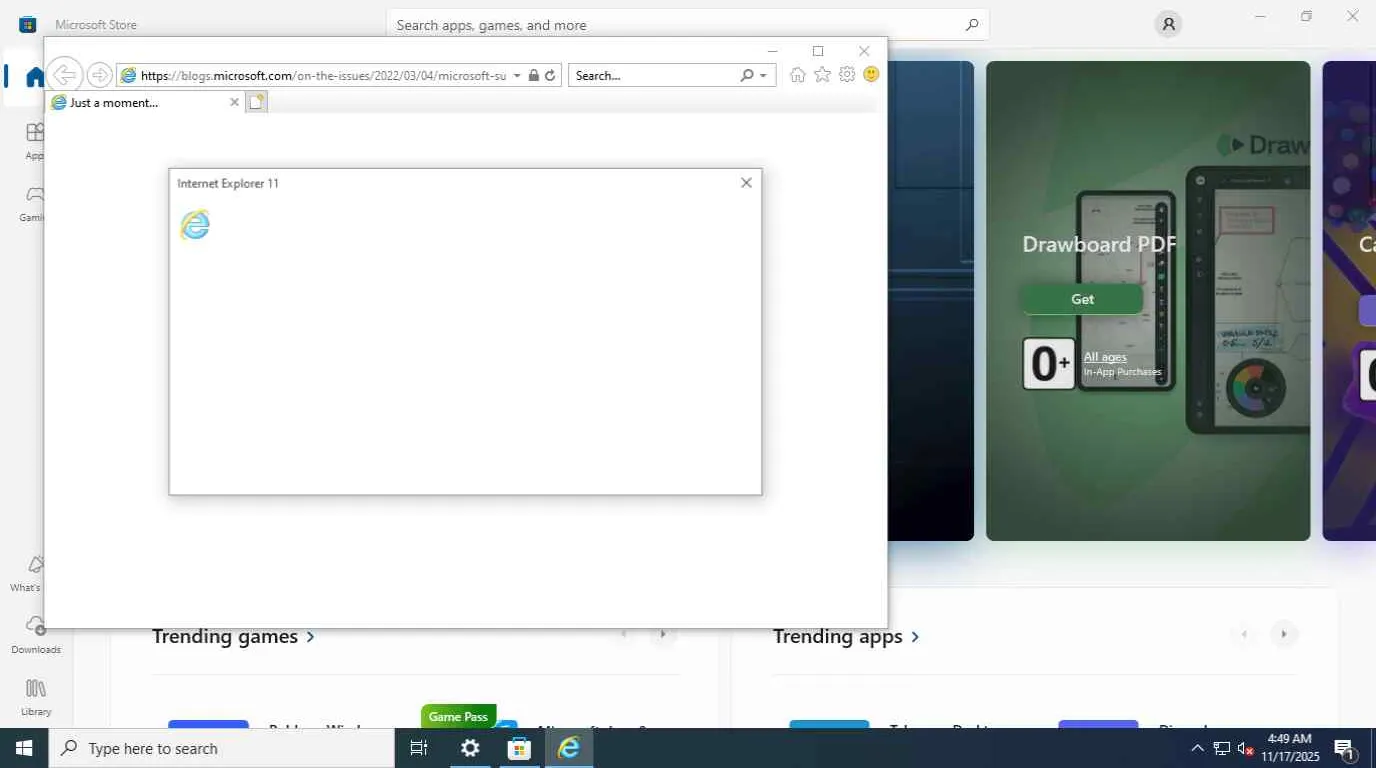Screen dimensions: 1376x768
Task: Click the "Drawboard PDF" title text
Action: point(1099,244)
